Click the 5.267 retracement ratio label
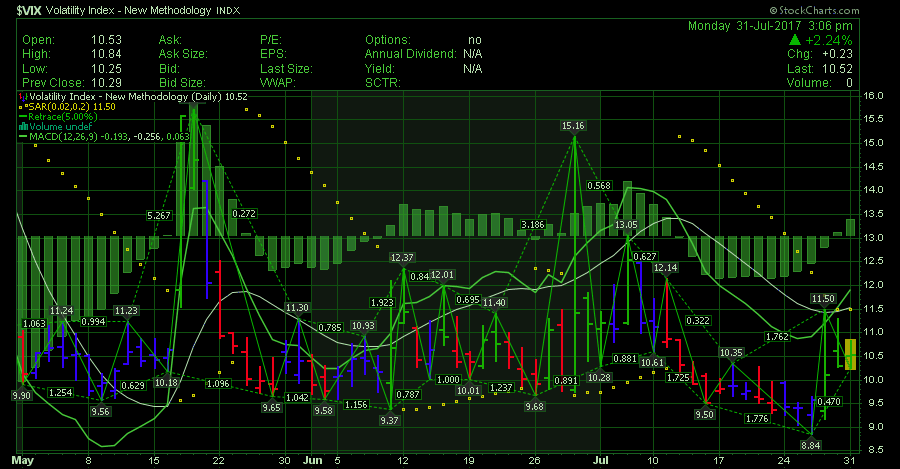 coord(160,216)
